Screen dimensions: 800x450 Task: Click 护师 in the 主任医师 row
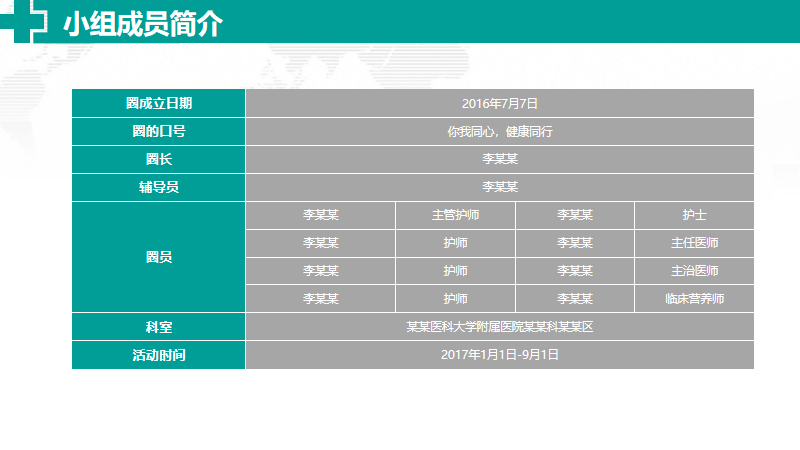point(455,243)
